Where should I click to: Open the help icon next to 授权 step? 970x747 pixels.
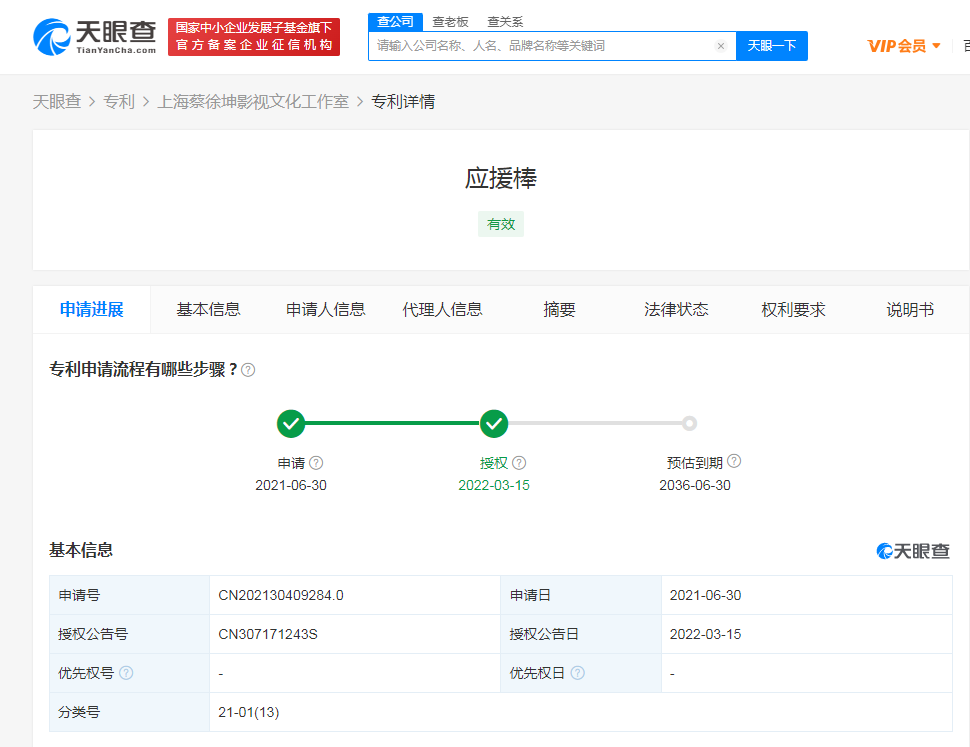coord(519,463)
